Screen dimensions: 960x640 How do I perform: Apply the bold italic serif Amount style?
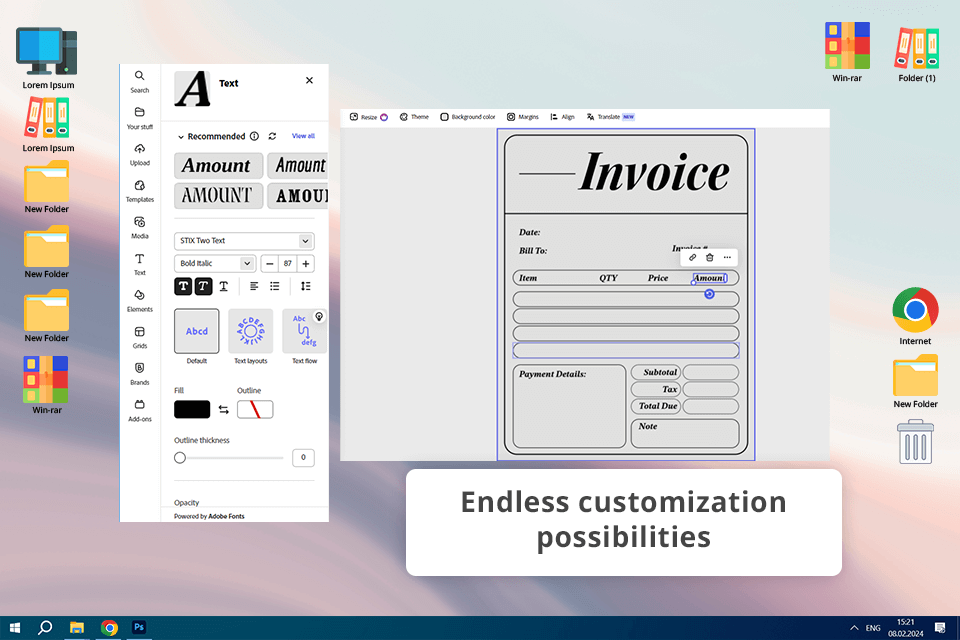click(219, 165)
